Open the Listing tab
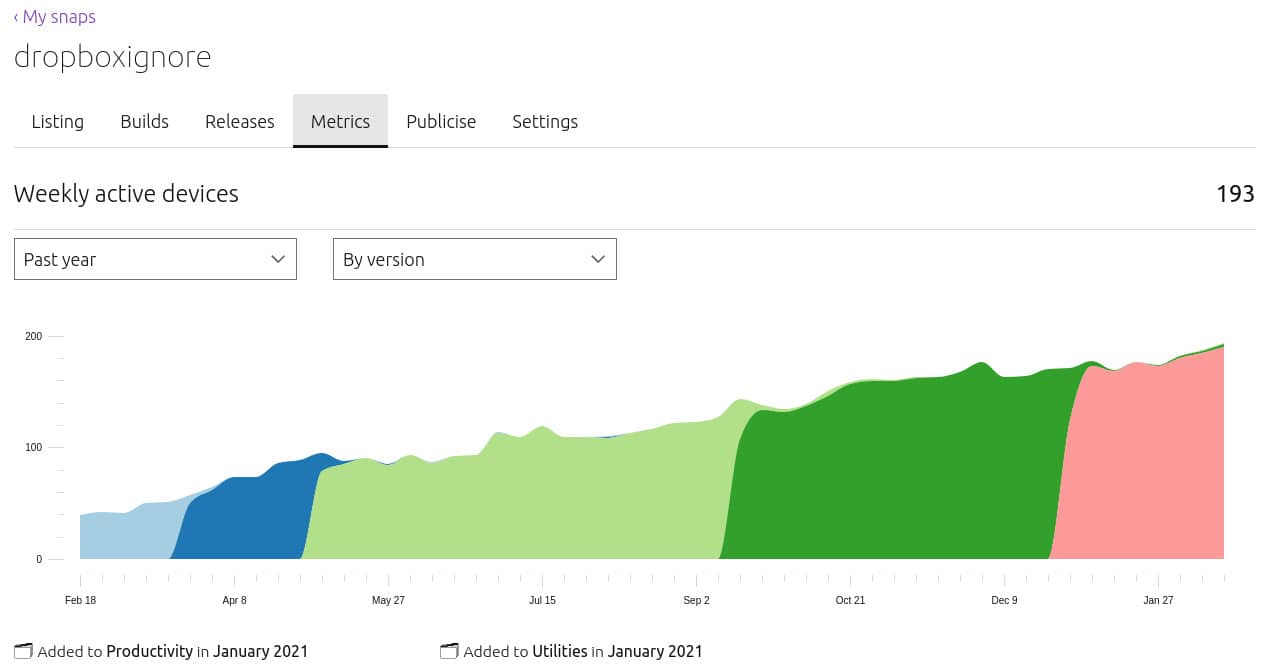The height and width of the screenshot is (671, 1272). (x=58, y=122)
